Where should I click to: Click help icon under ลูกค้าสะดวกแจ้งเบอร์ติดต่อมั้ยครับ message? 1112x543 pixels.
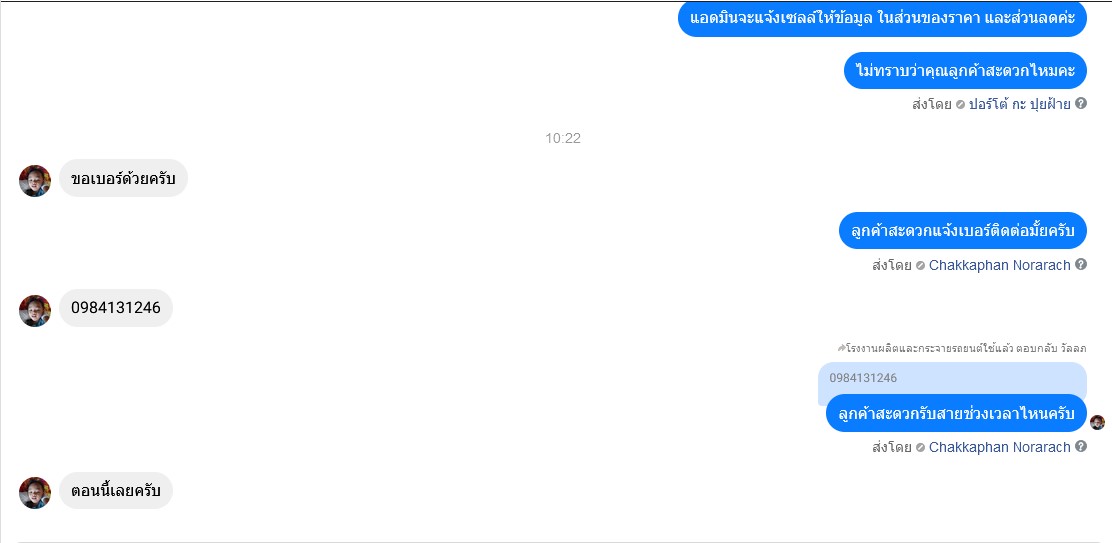(1081, 264)
